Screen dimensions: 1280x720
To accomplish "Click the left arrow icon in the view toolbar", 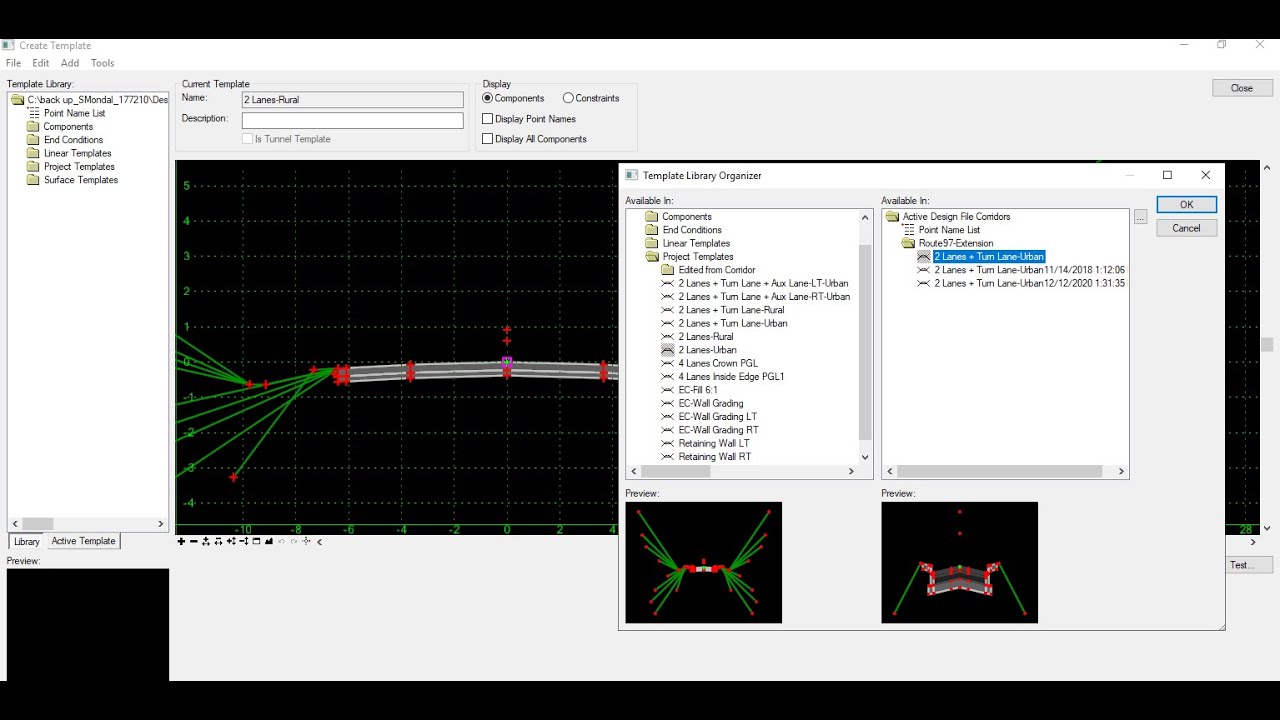I will 319,541.
